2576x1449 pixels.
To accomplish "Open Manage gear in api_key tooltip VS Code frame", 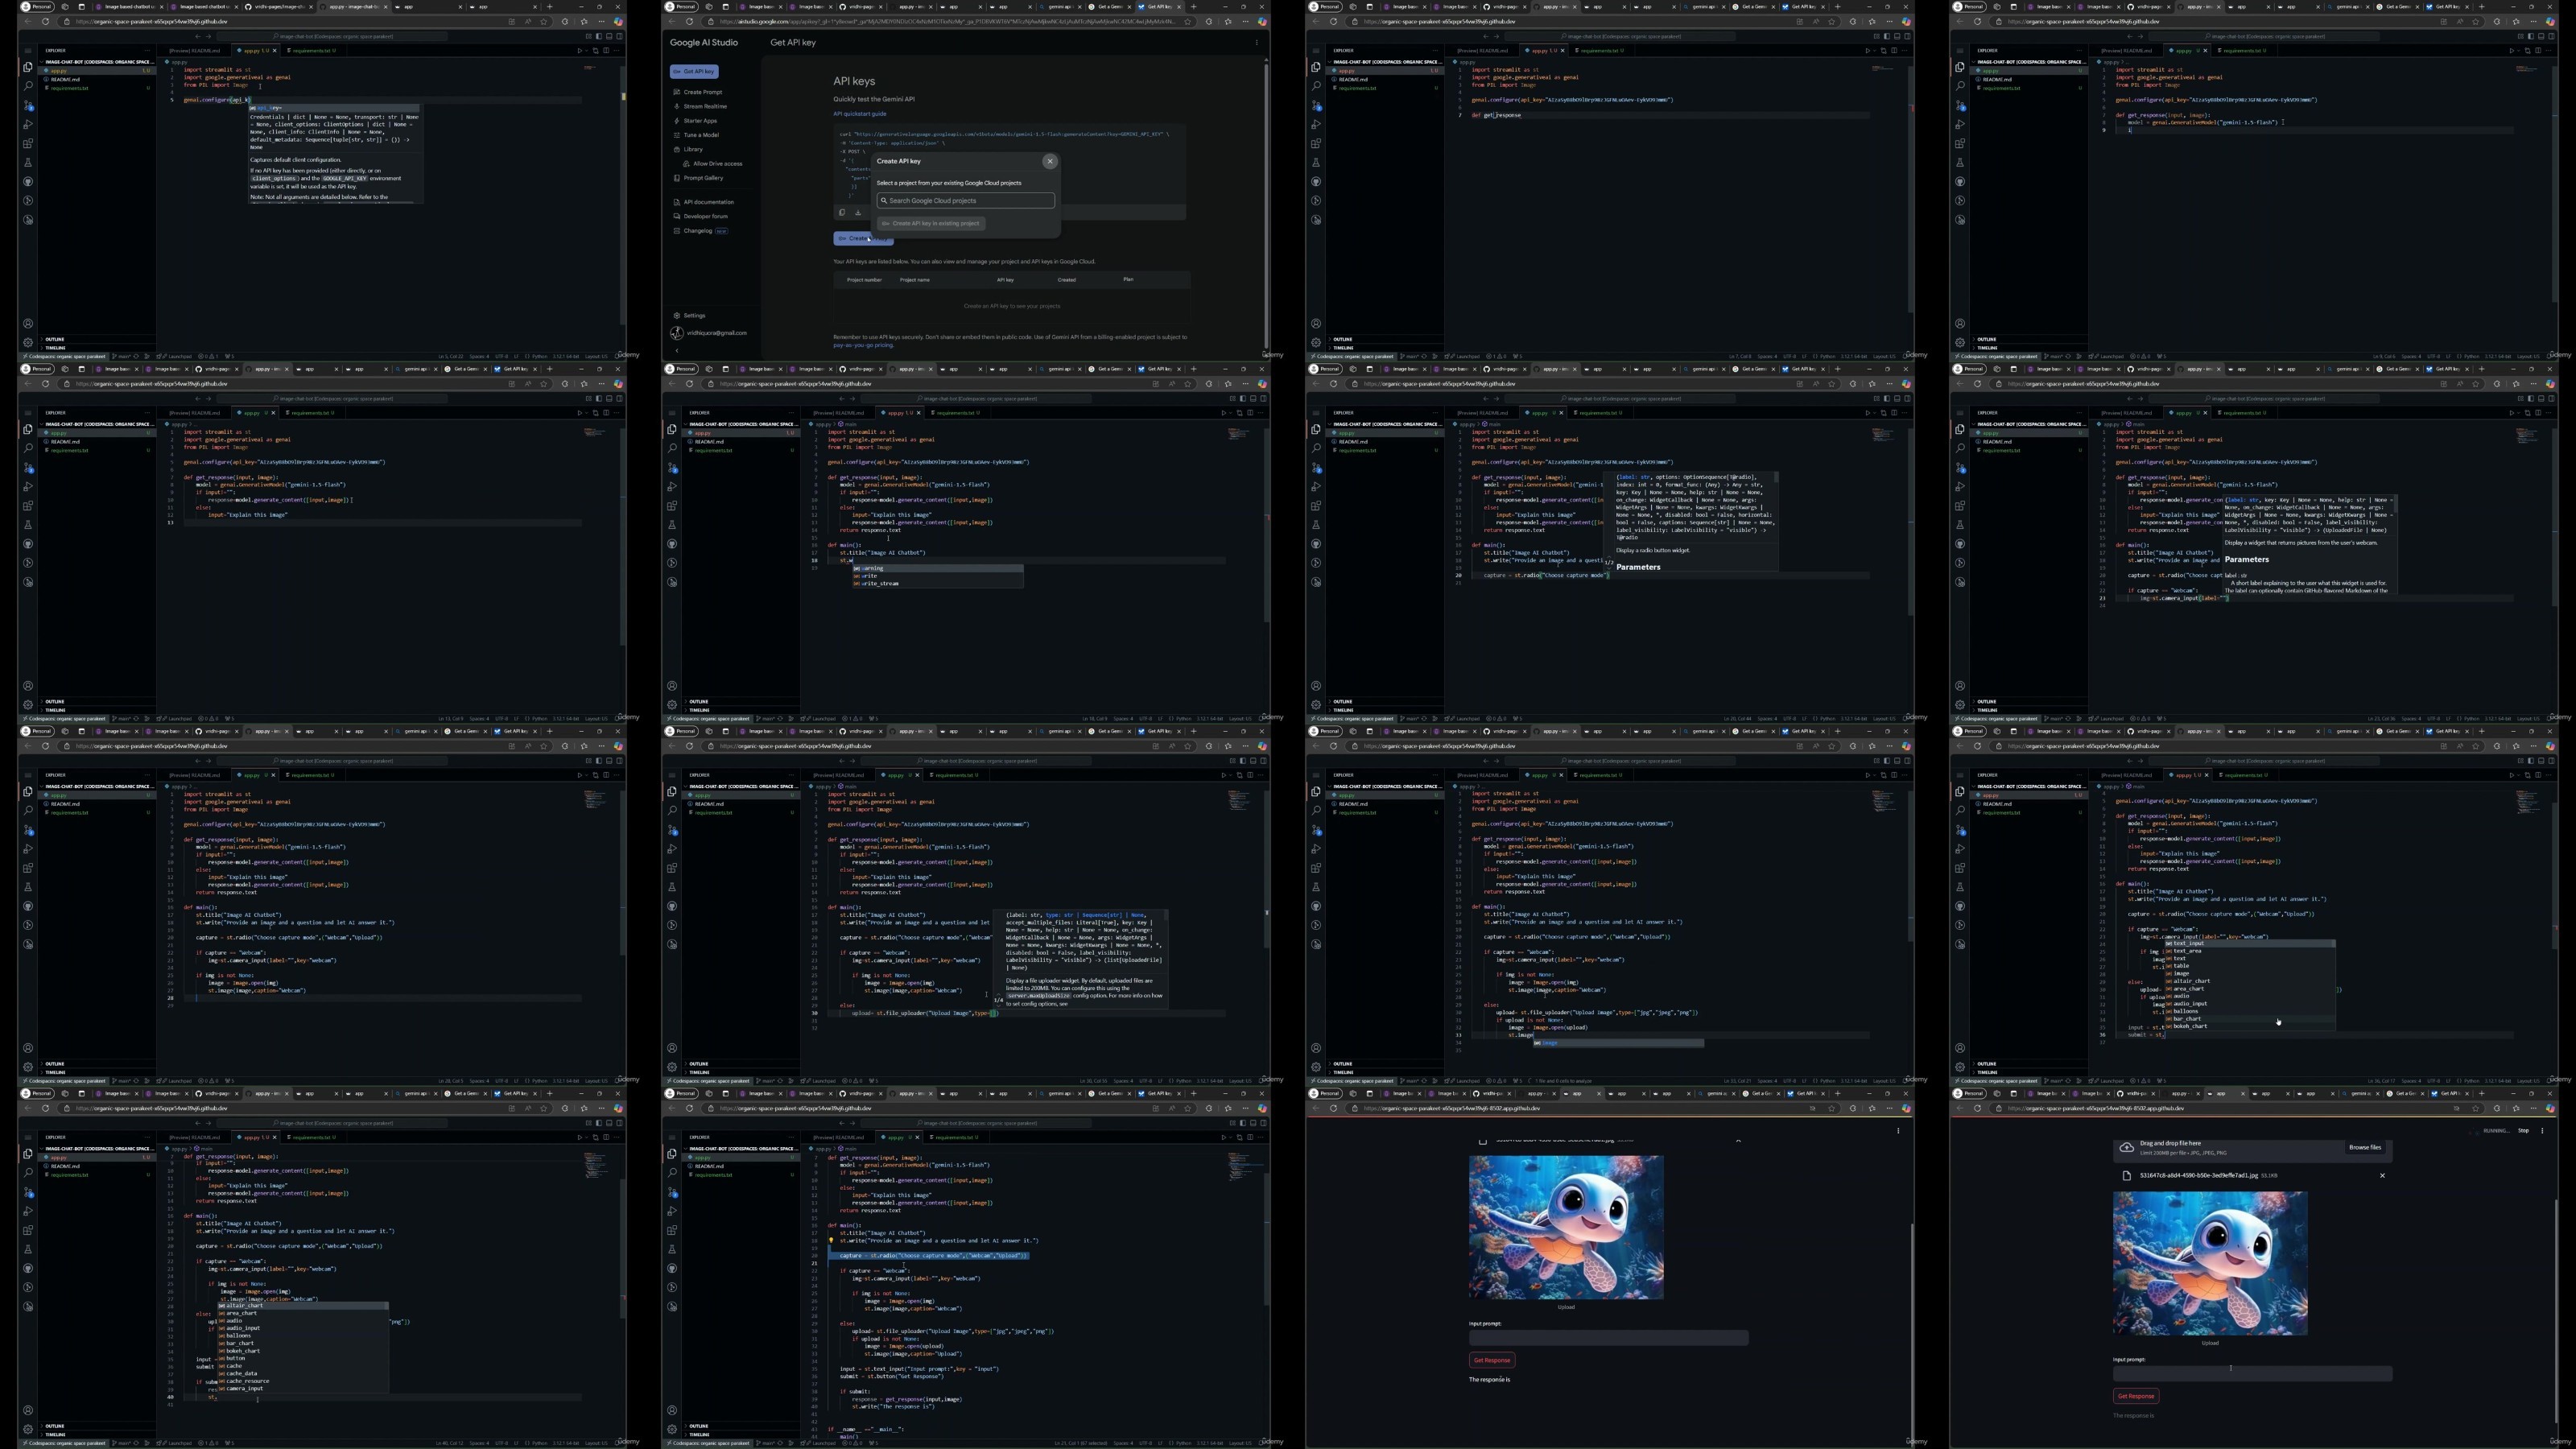I will click(x=28, y=342).
